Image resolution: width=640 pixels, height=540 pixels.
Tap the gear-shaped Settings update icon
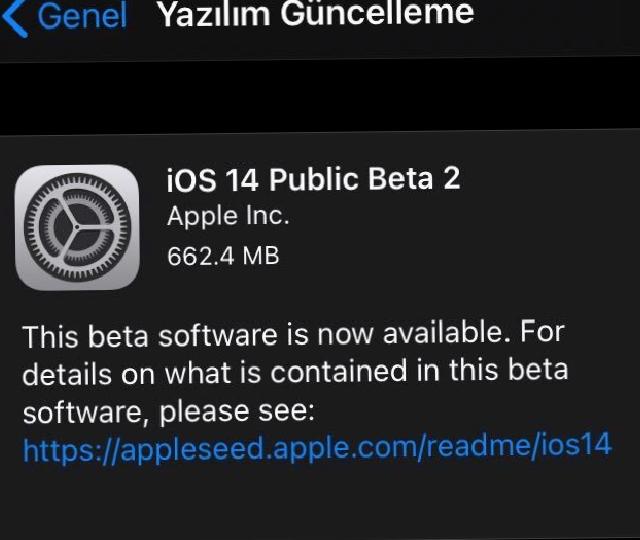(77, 227)
